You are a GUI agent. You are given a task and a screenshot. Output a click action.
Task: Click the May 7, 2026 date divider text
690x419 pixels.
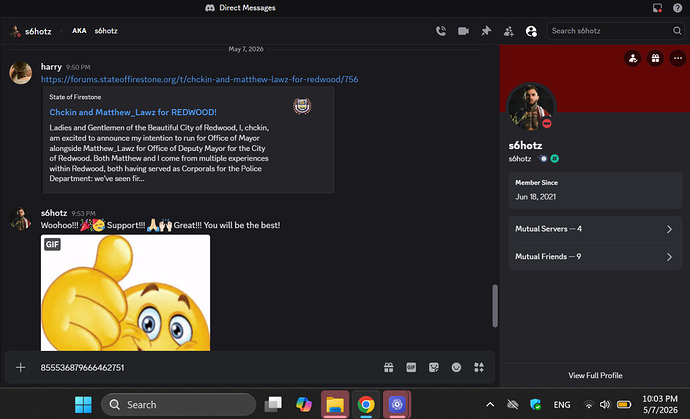pyautogui.click(x=246, y=49)
